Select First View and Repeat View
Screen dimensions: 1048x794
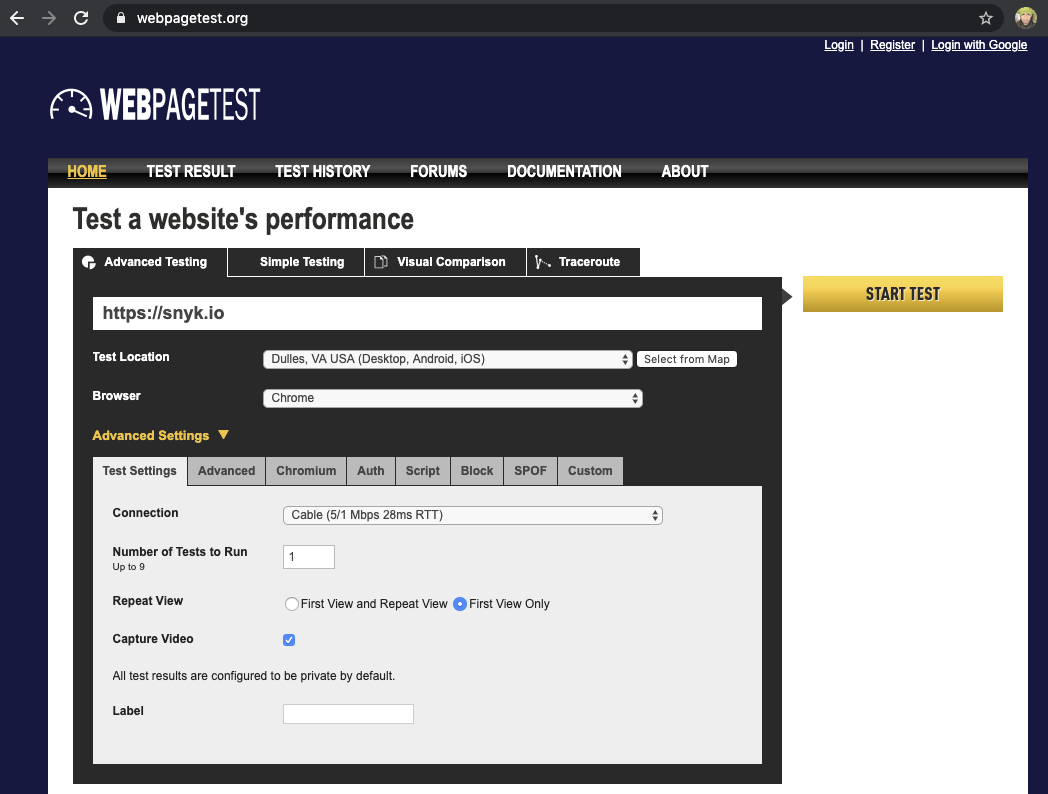(x=291, y=604)
